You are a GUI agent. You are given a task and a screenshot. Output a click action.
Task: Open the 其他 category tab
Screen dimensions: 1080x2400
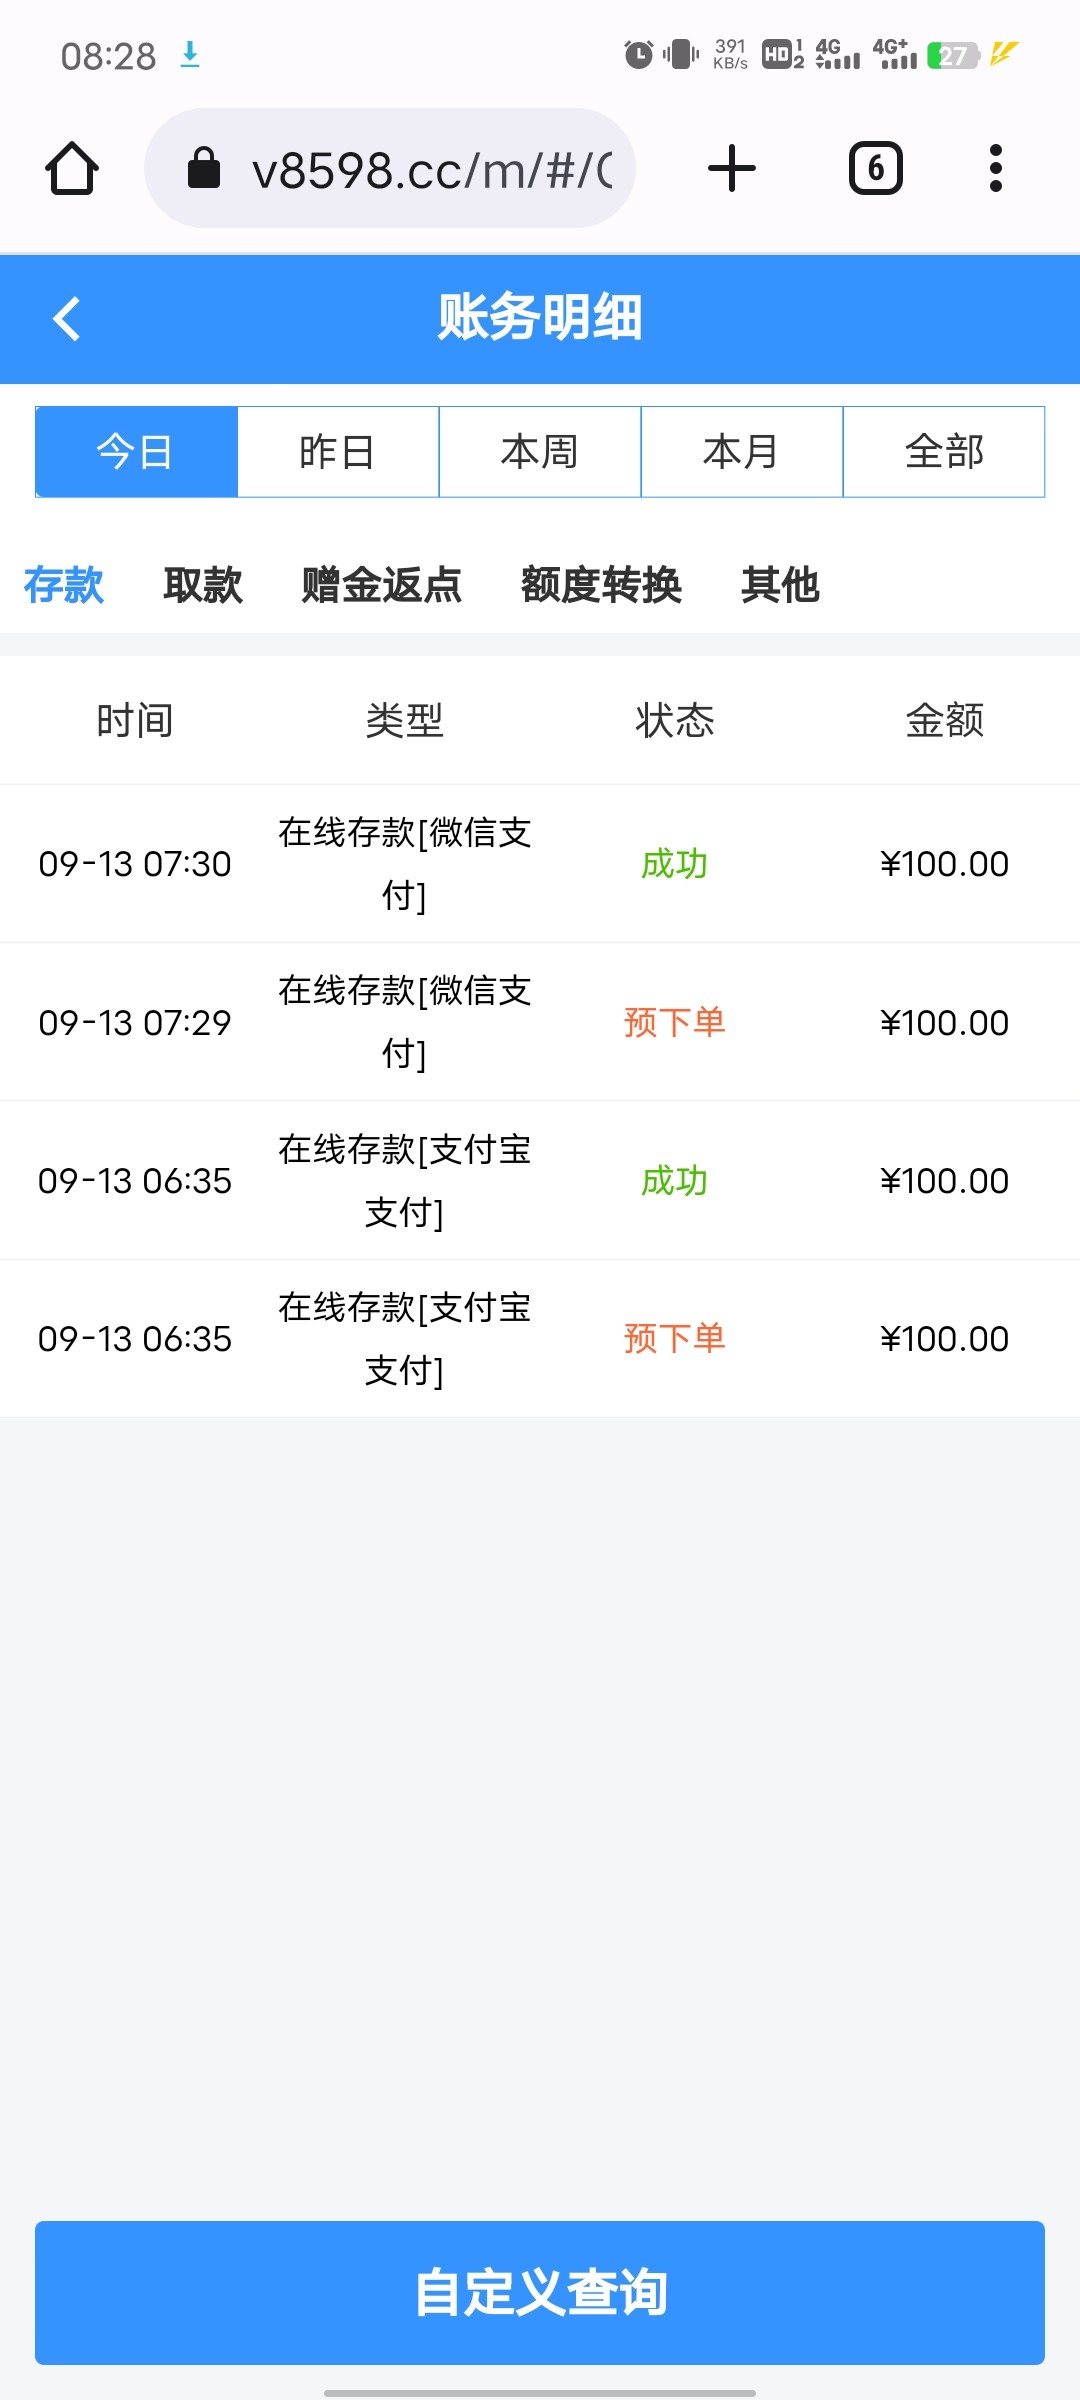780,585
